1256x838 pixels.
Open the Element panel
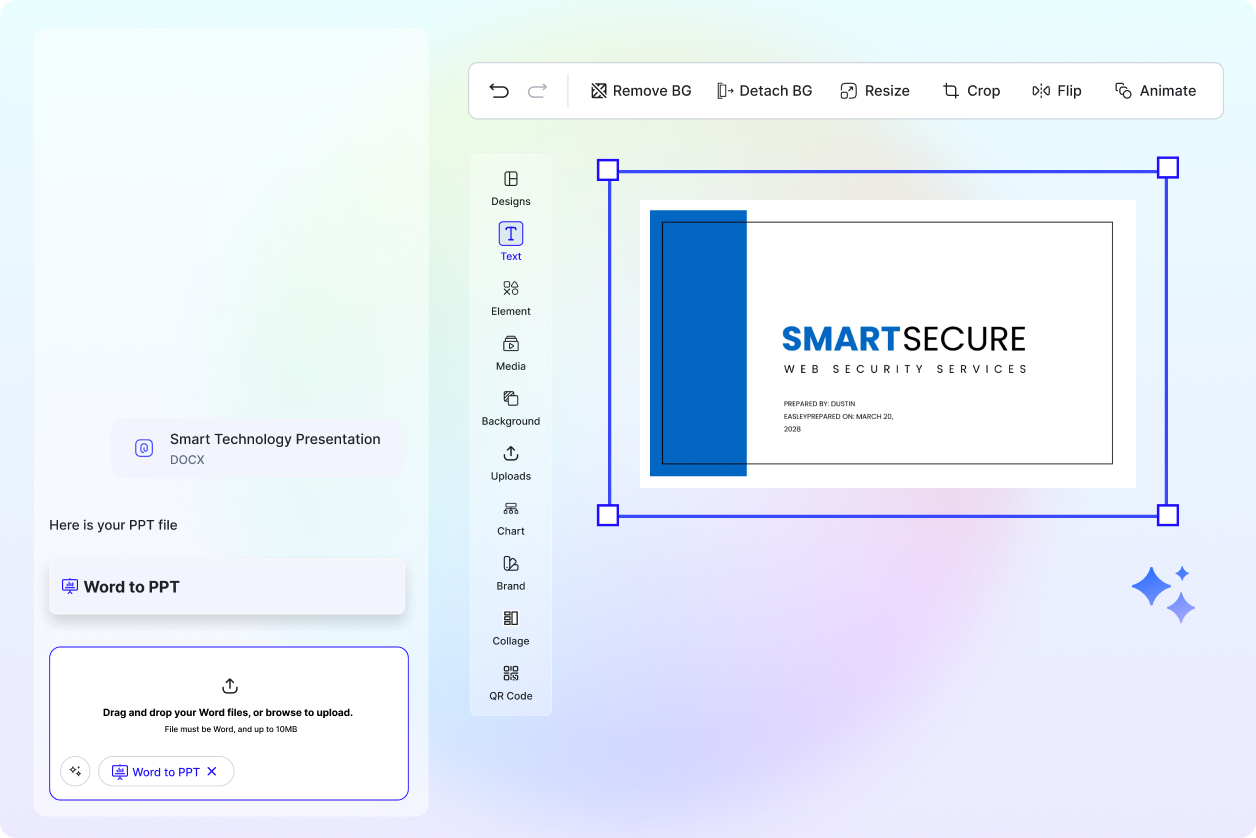tap(511, 298)
